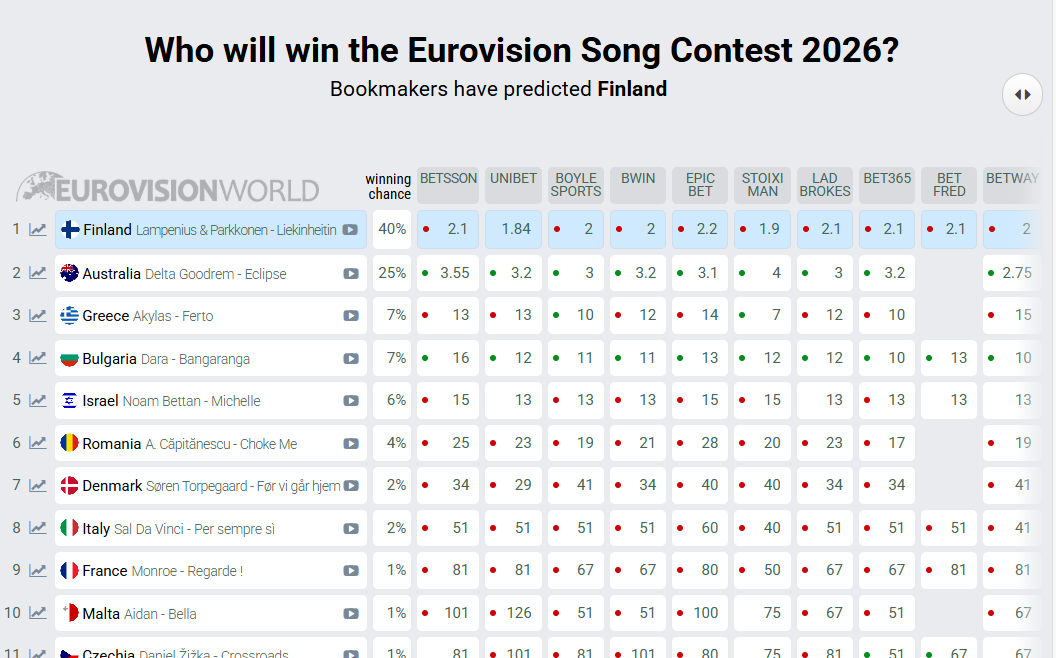The width and height of the screenshot is (1056, 658).
Task: Click the Australia flag icon
Action: (x=69, y=273)
